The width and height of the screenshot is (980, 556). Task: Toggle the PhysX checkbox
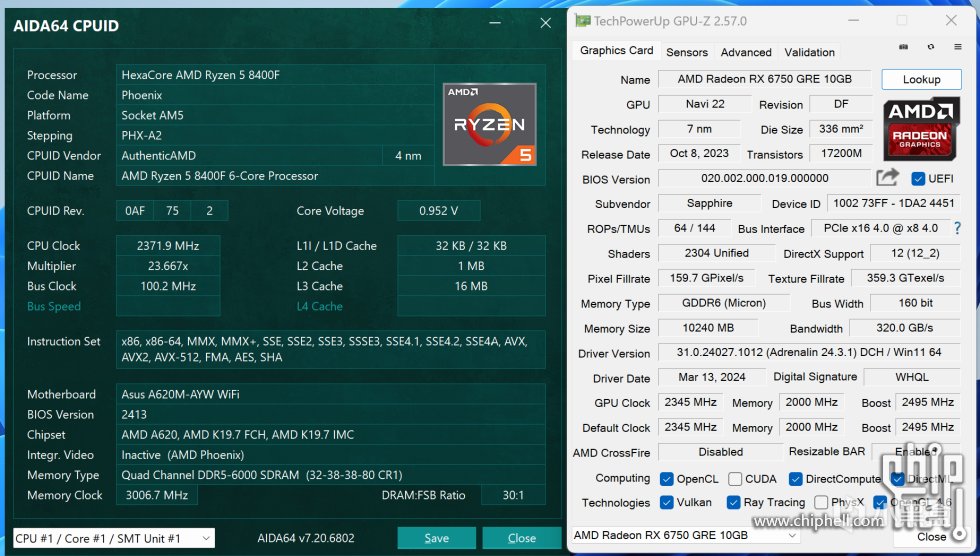[x=821, y=502]
